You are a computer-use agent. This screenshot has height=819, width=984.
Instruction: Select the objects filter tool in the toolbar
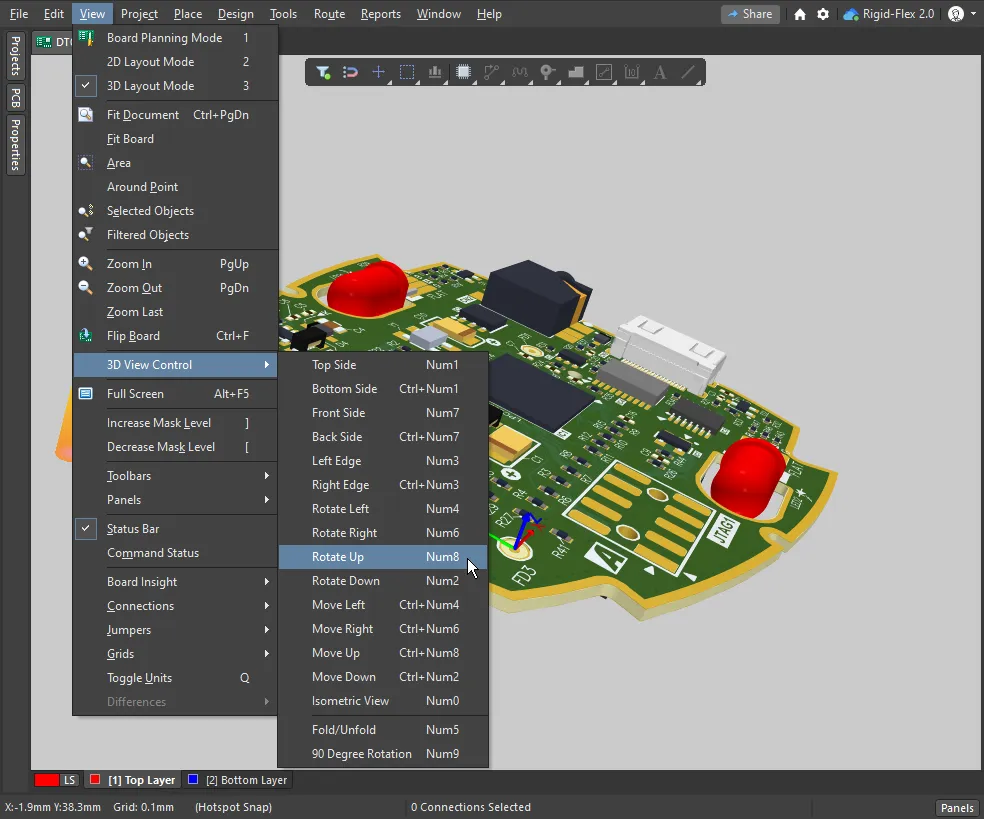(323, 71)
